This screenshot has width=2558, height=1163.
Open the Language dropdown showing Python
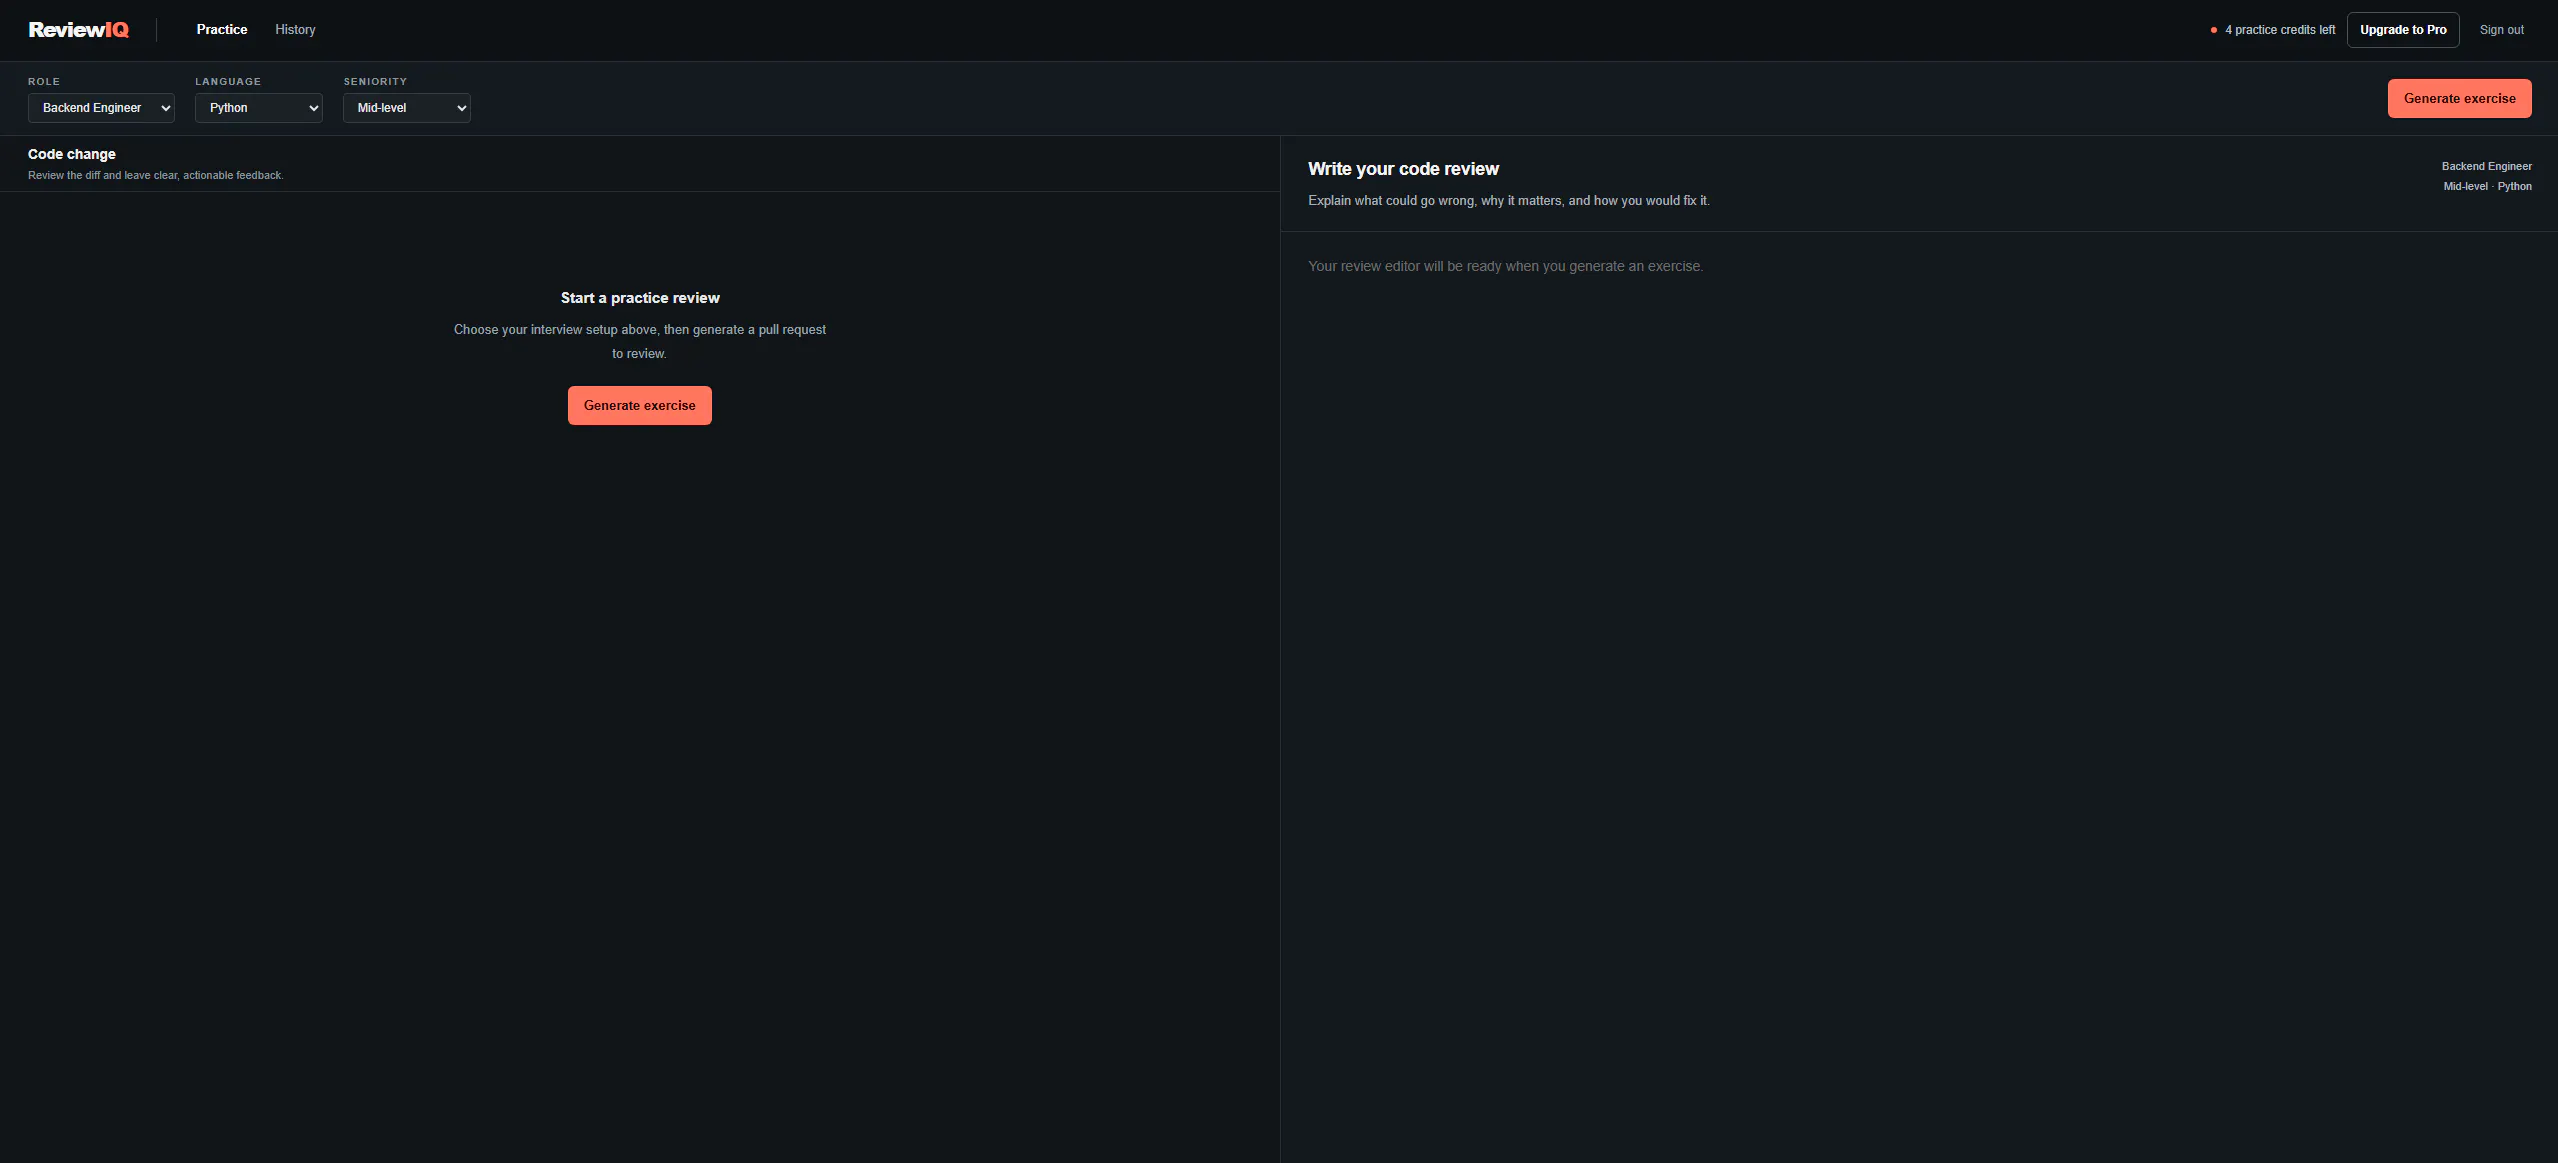click(259, 108)
